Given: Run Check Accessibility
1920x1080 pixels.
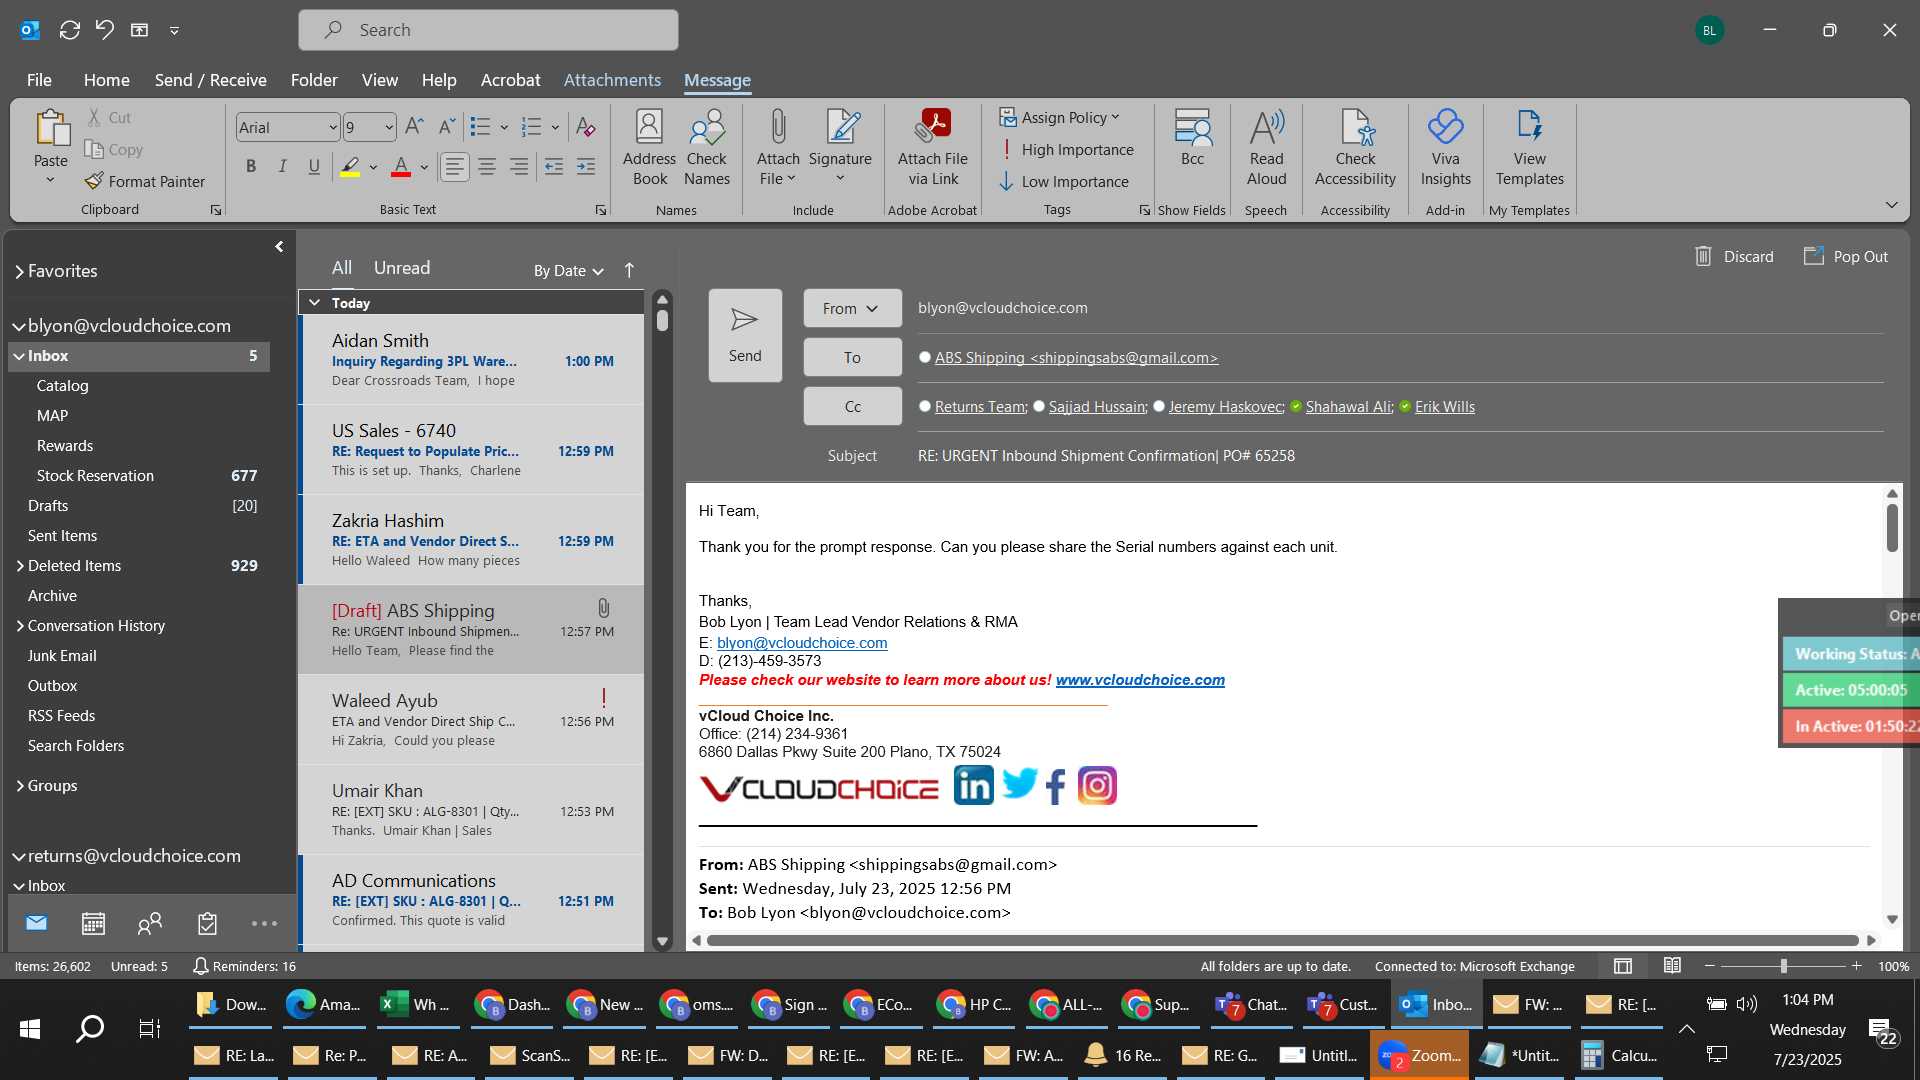Looking at the screenshot, I should click(x=1355, y=148).
